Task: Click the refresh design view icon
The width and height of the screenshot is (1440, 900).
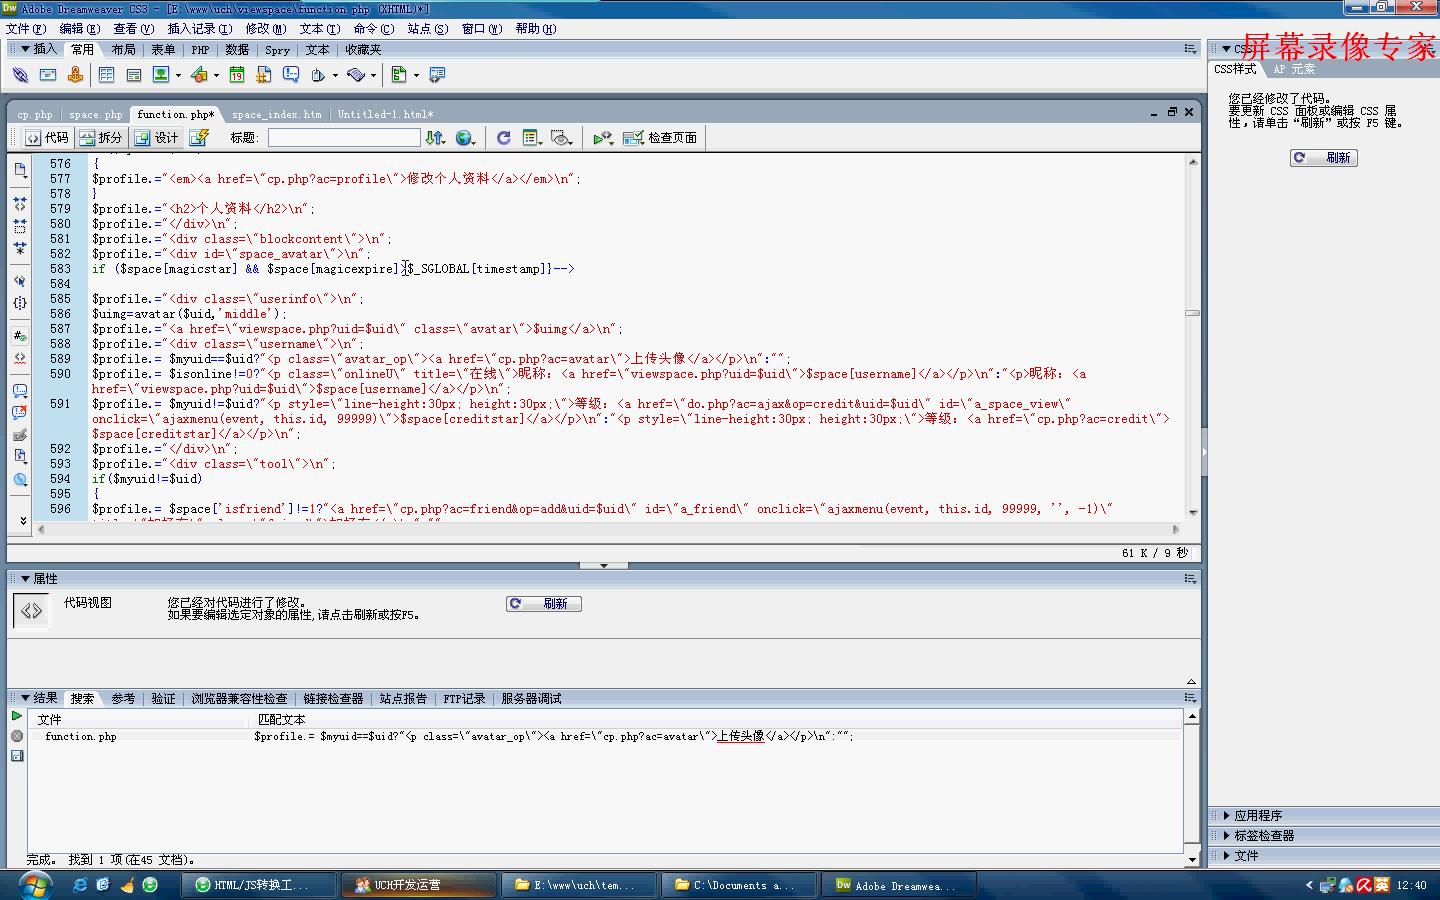Action: click(503, 138)
